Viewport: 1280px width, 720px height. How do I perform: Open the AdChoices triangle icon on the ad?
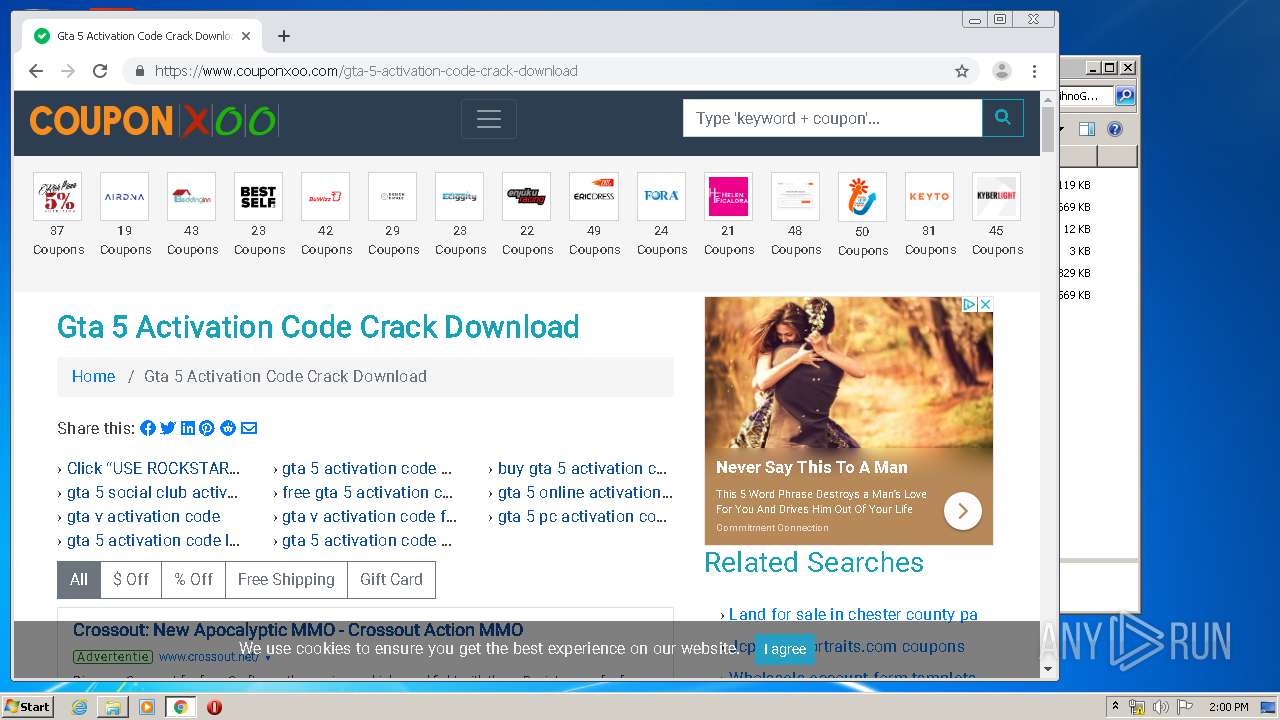coord(970,304)
